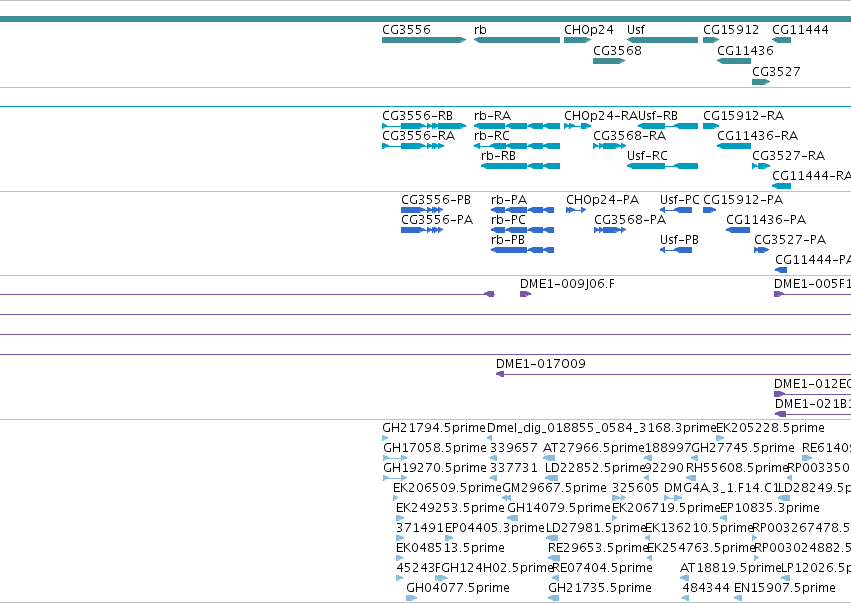Click the CHOp24-PA coding glyph
The width and height of the screenshot is (851, 603).
pos(576,210)
